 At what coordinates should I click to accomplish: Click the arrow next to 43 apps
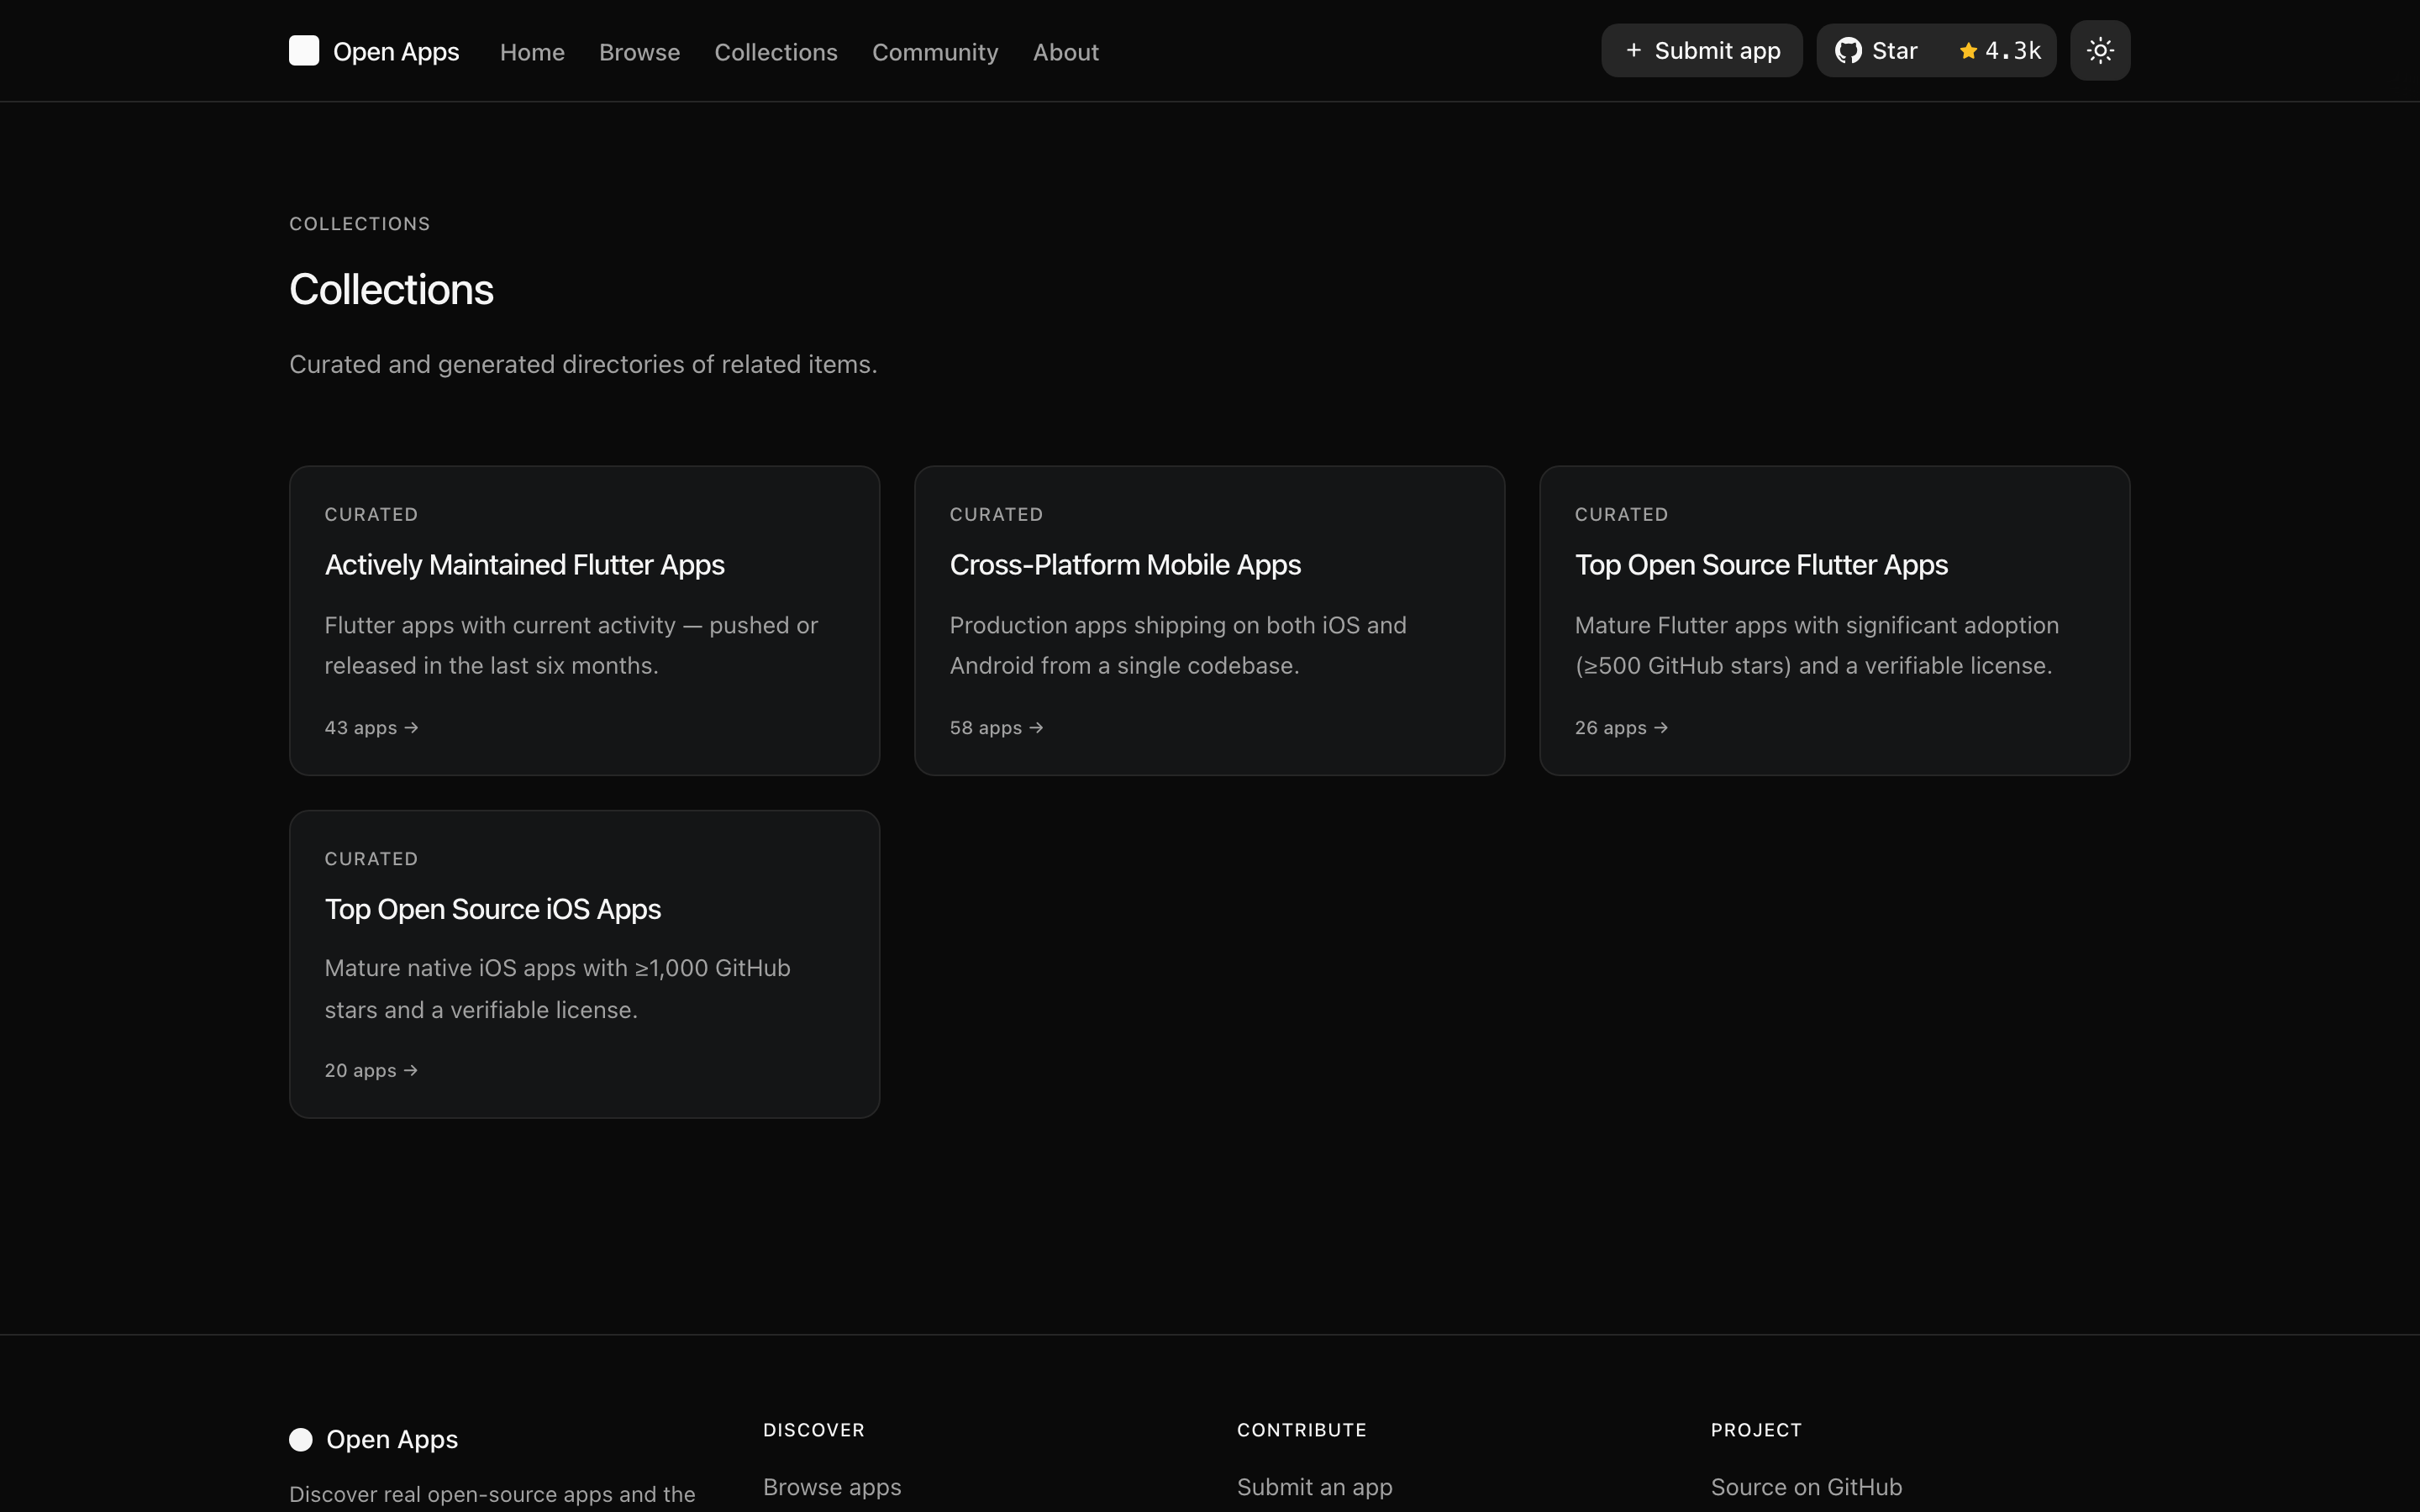tap(411, 728)
